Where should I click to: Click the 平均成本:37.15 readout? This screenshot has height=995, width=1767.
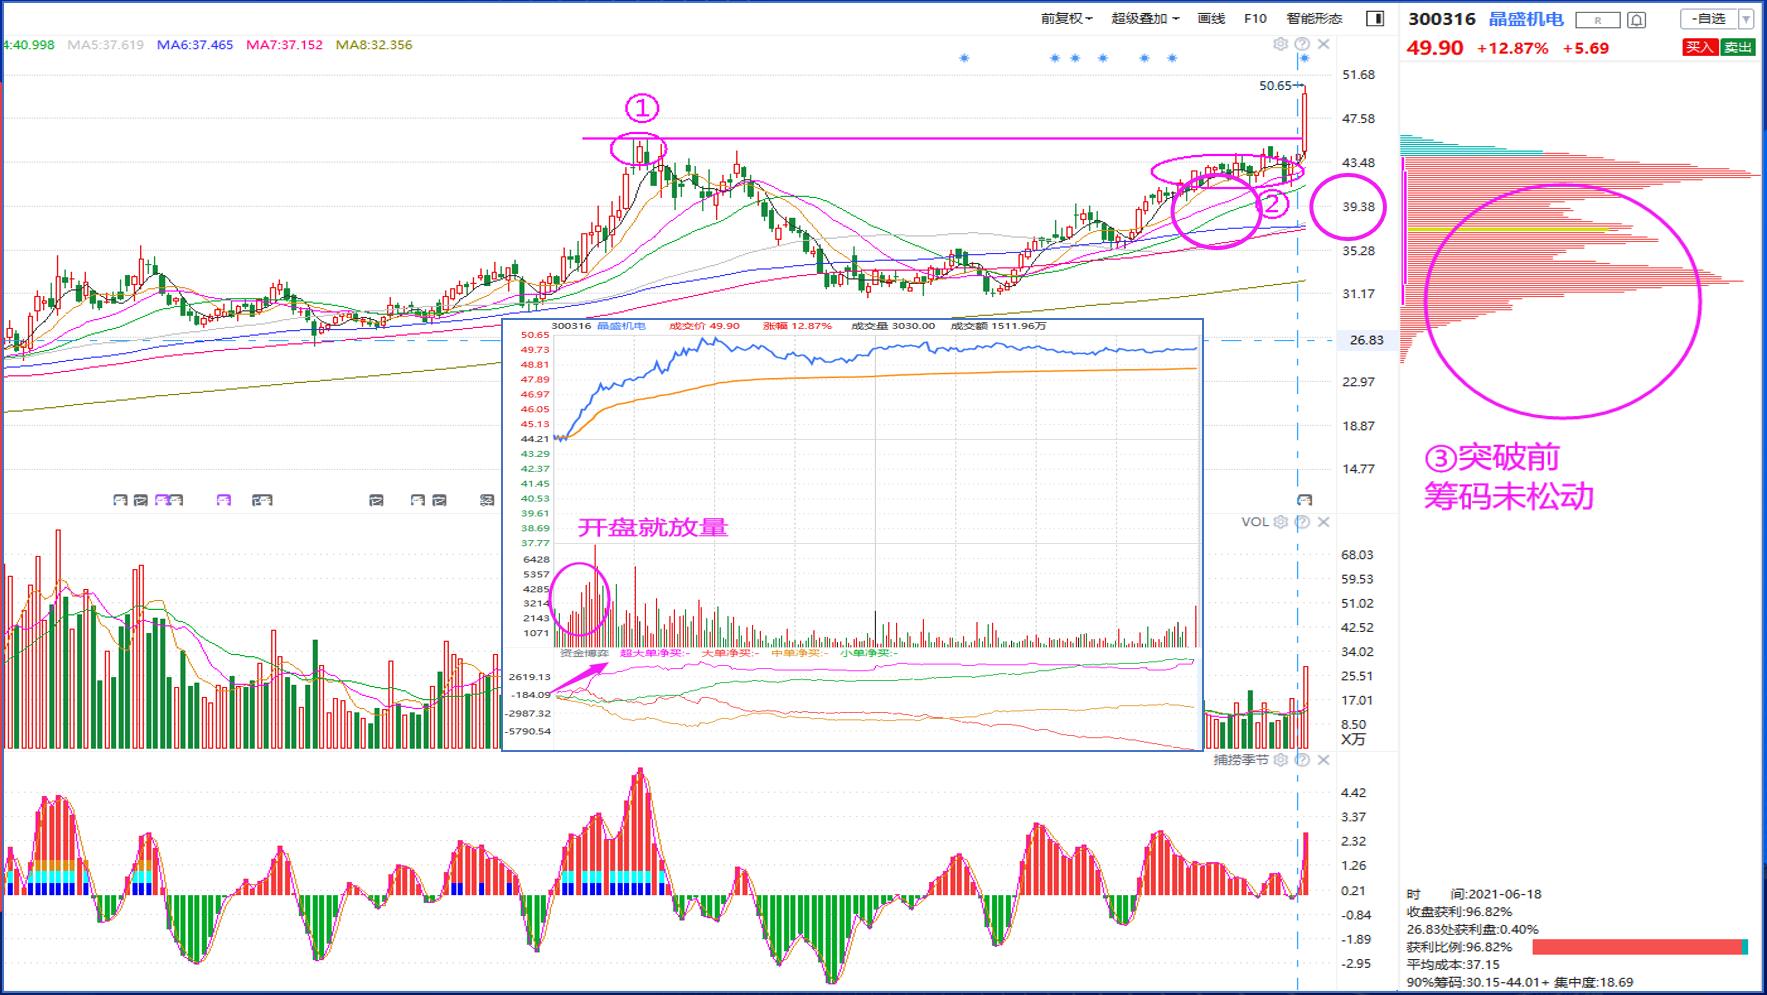[x=1453, y=965]
